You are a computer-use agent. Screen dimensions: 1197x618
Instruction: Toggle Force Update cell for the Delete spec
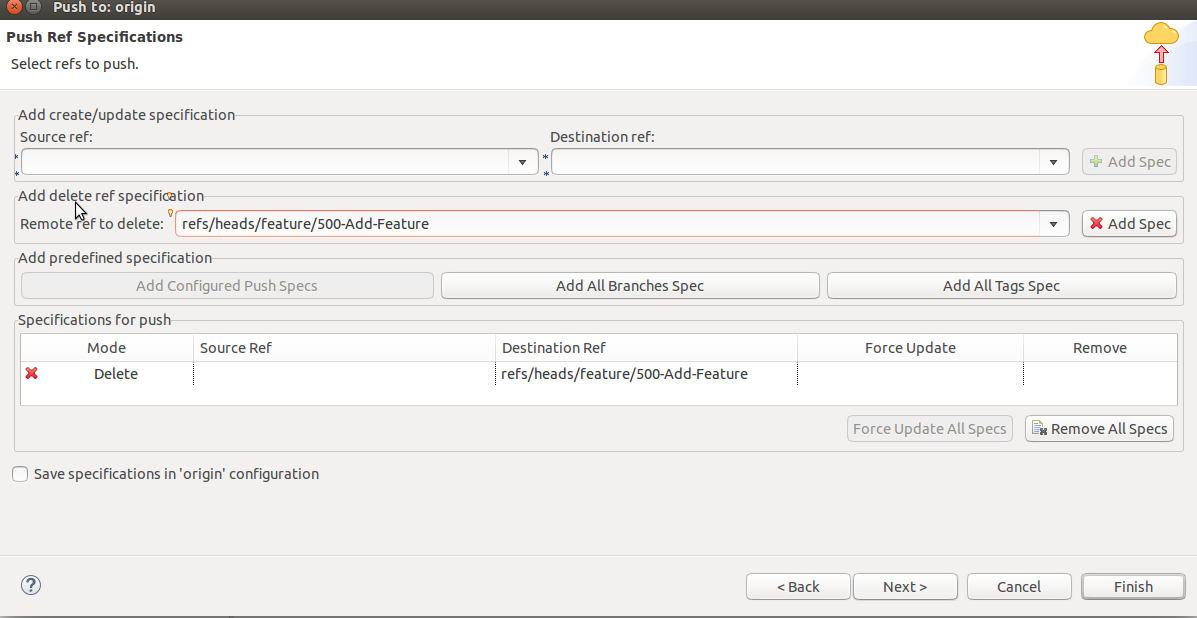(910, 374)
